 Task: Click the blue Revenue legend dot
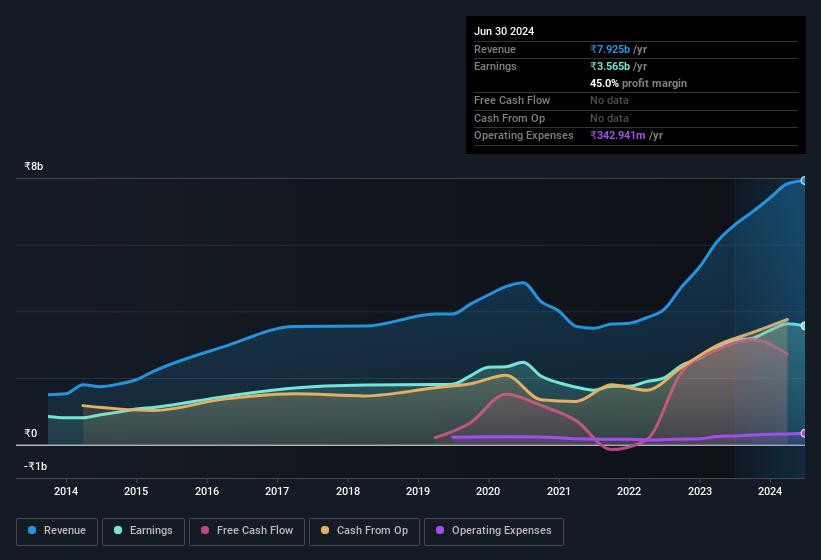point(33,531)
